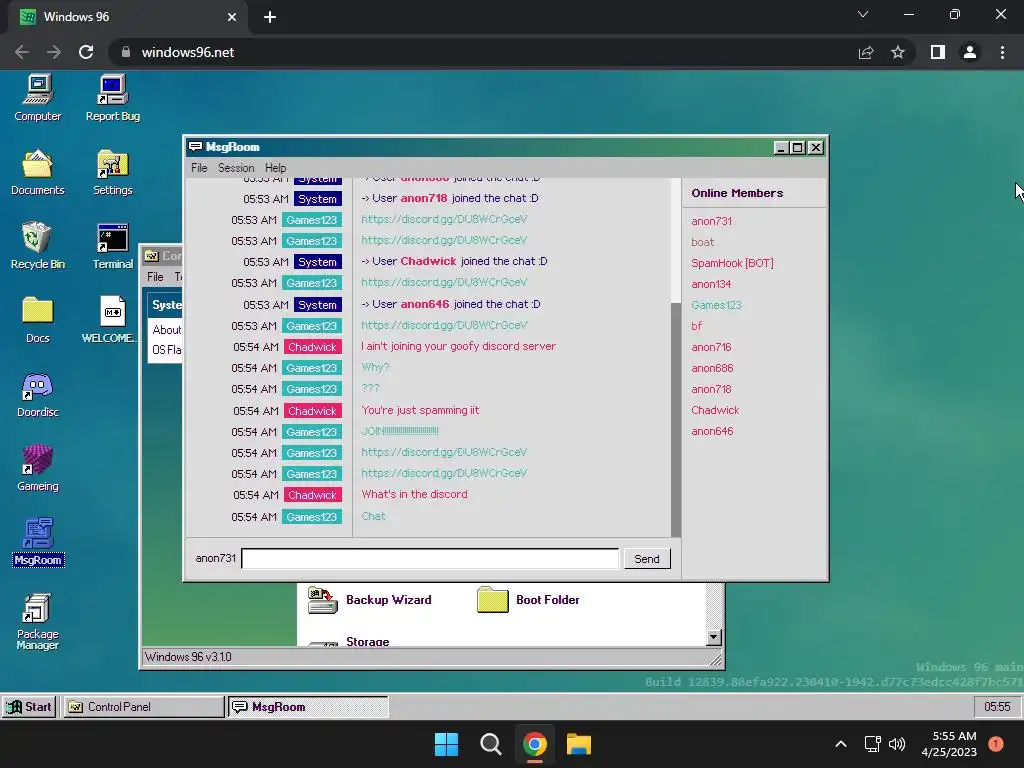The width and height of the screenshot is (1024, 768).
Task: Select the MsgRoom desktop icon
Action: (37, 542)
